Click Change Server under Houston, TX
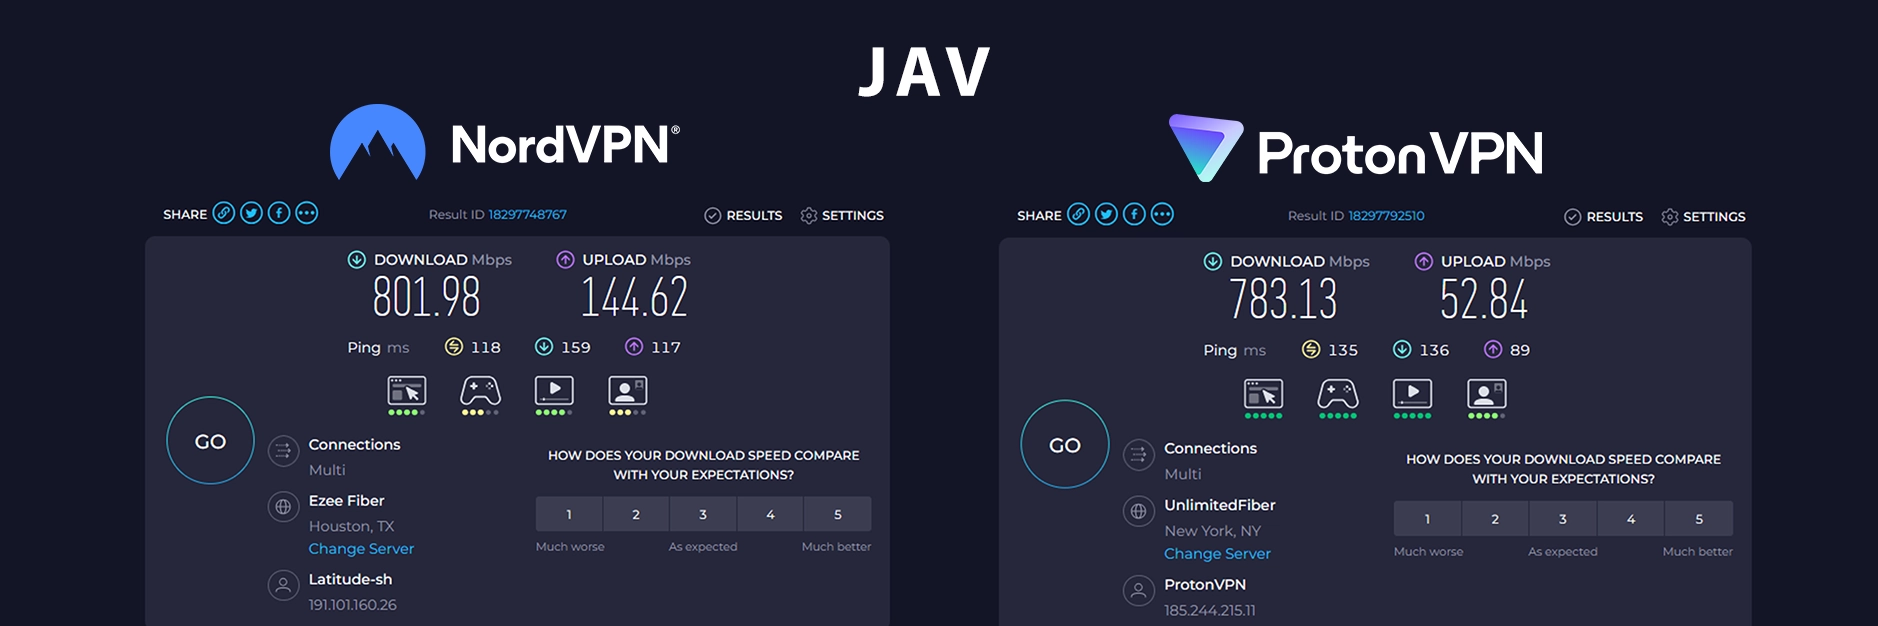 tap(361, 549)
